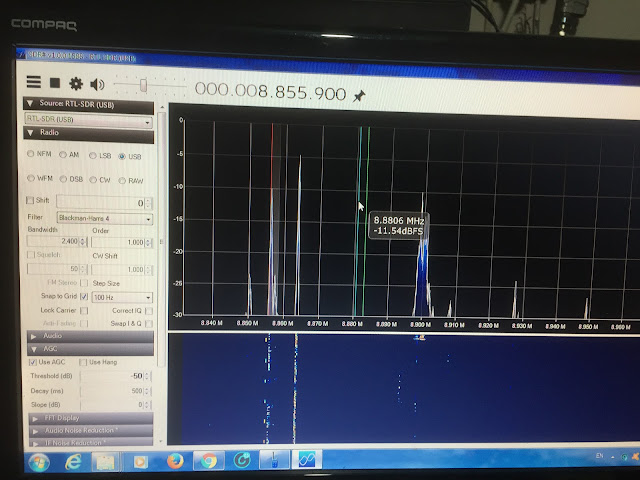Click the side panel vertical scrollbar
Viewport: 640px width, 480px height.
coord(162,239)
